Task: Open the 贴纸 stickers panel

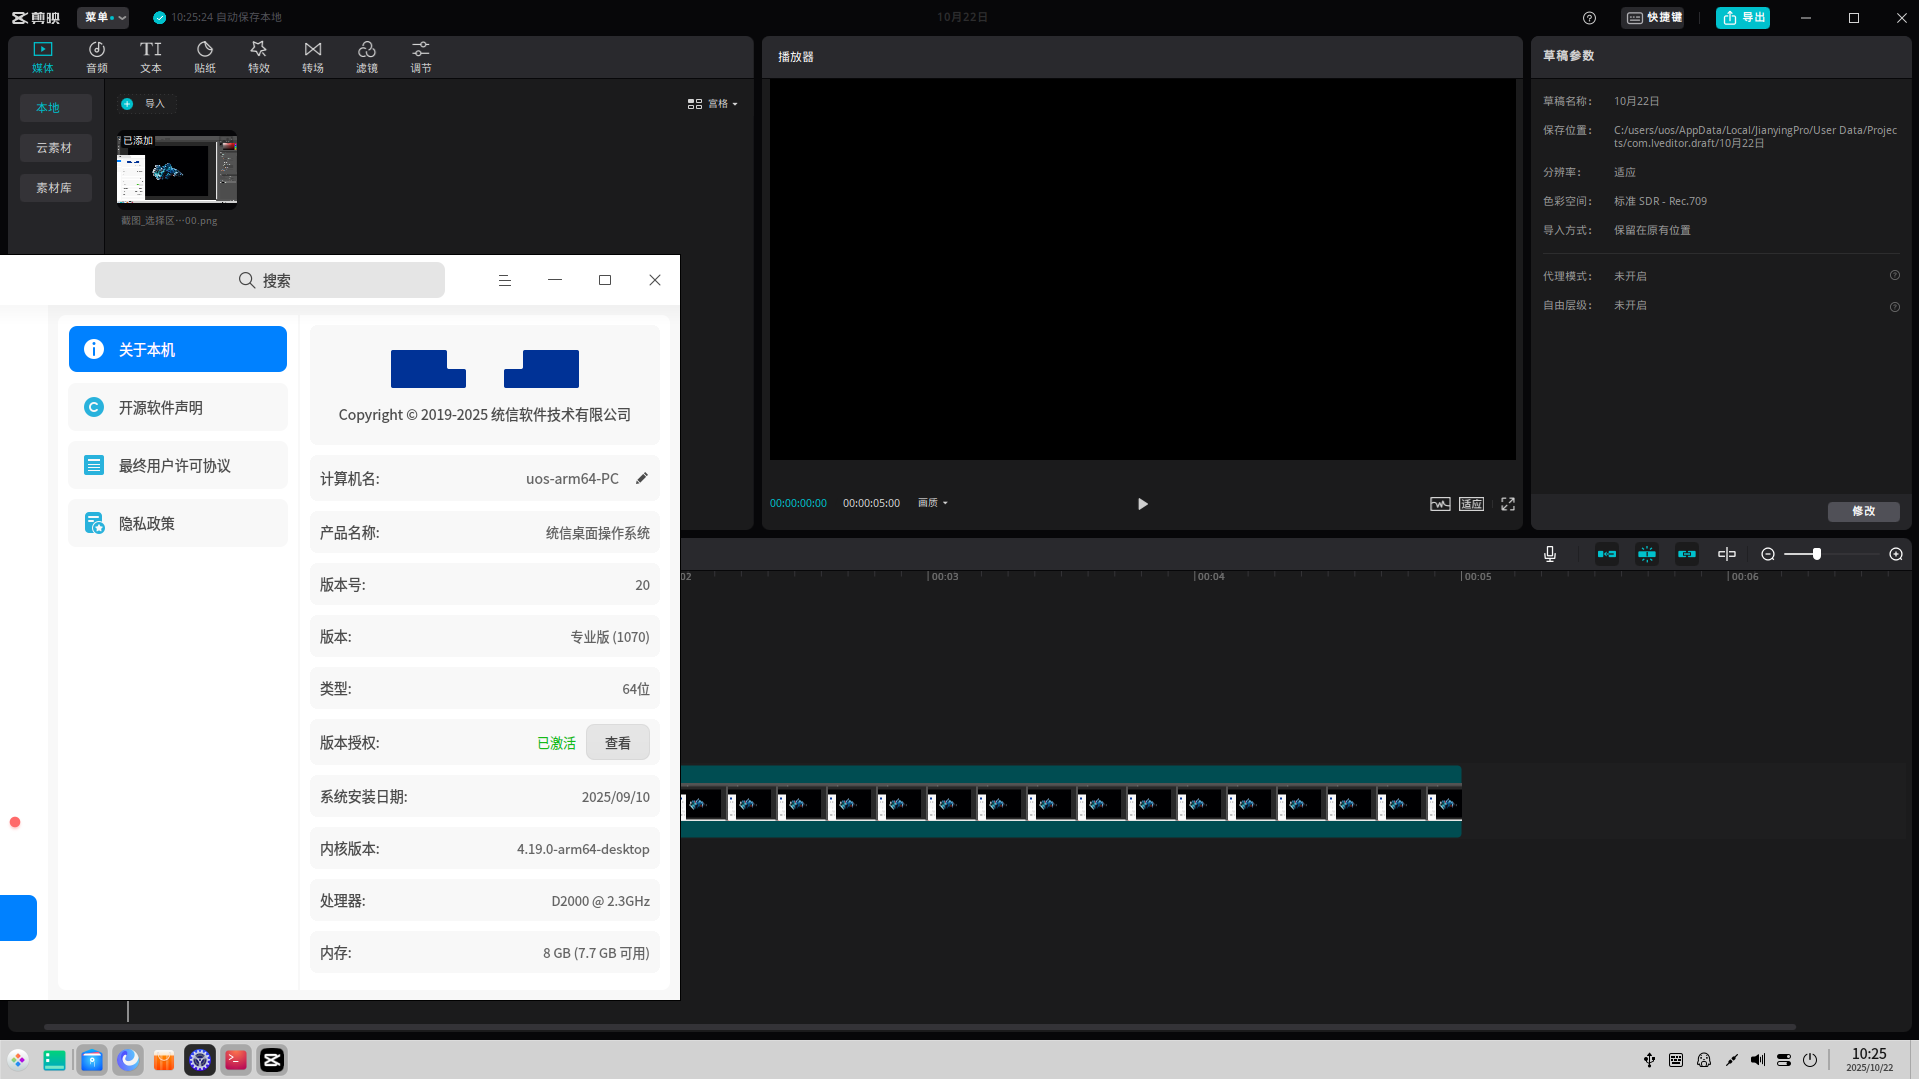Action: pyautogui.click(x=205, y=57)
